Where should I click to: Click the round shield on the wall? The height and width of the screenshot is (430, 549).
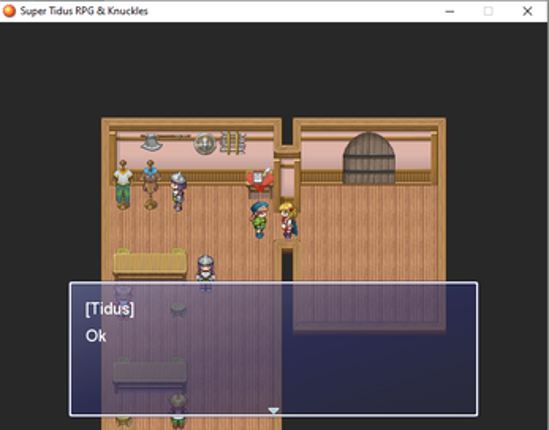tap(205, 144)
